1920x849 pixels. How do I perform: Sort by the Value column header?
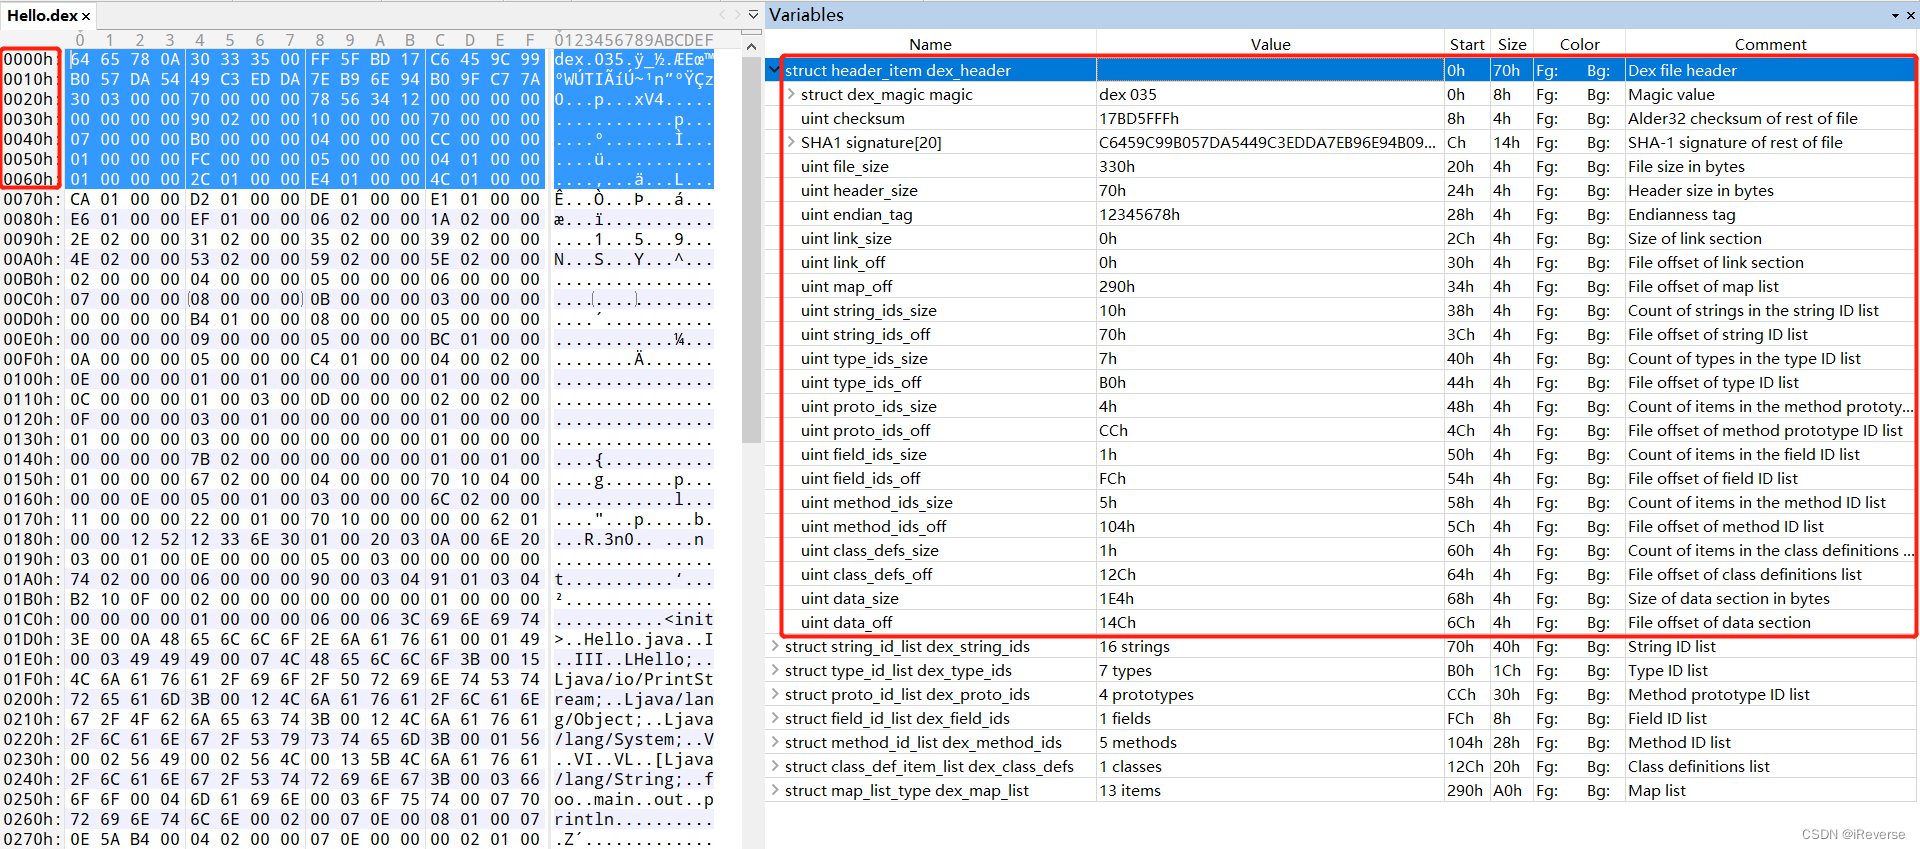coord(1270,44)
